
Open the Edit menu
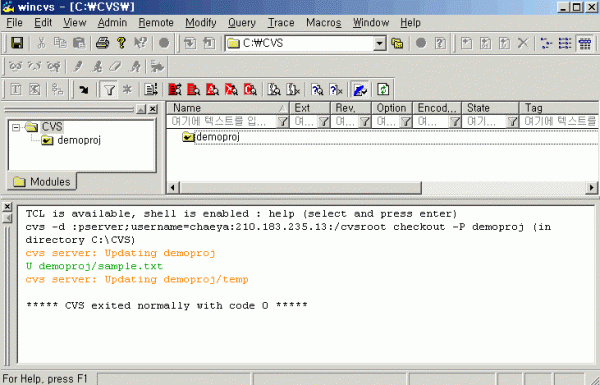[43, 23]
